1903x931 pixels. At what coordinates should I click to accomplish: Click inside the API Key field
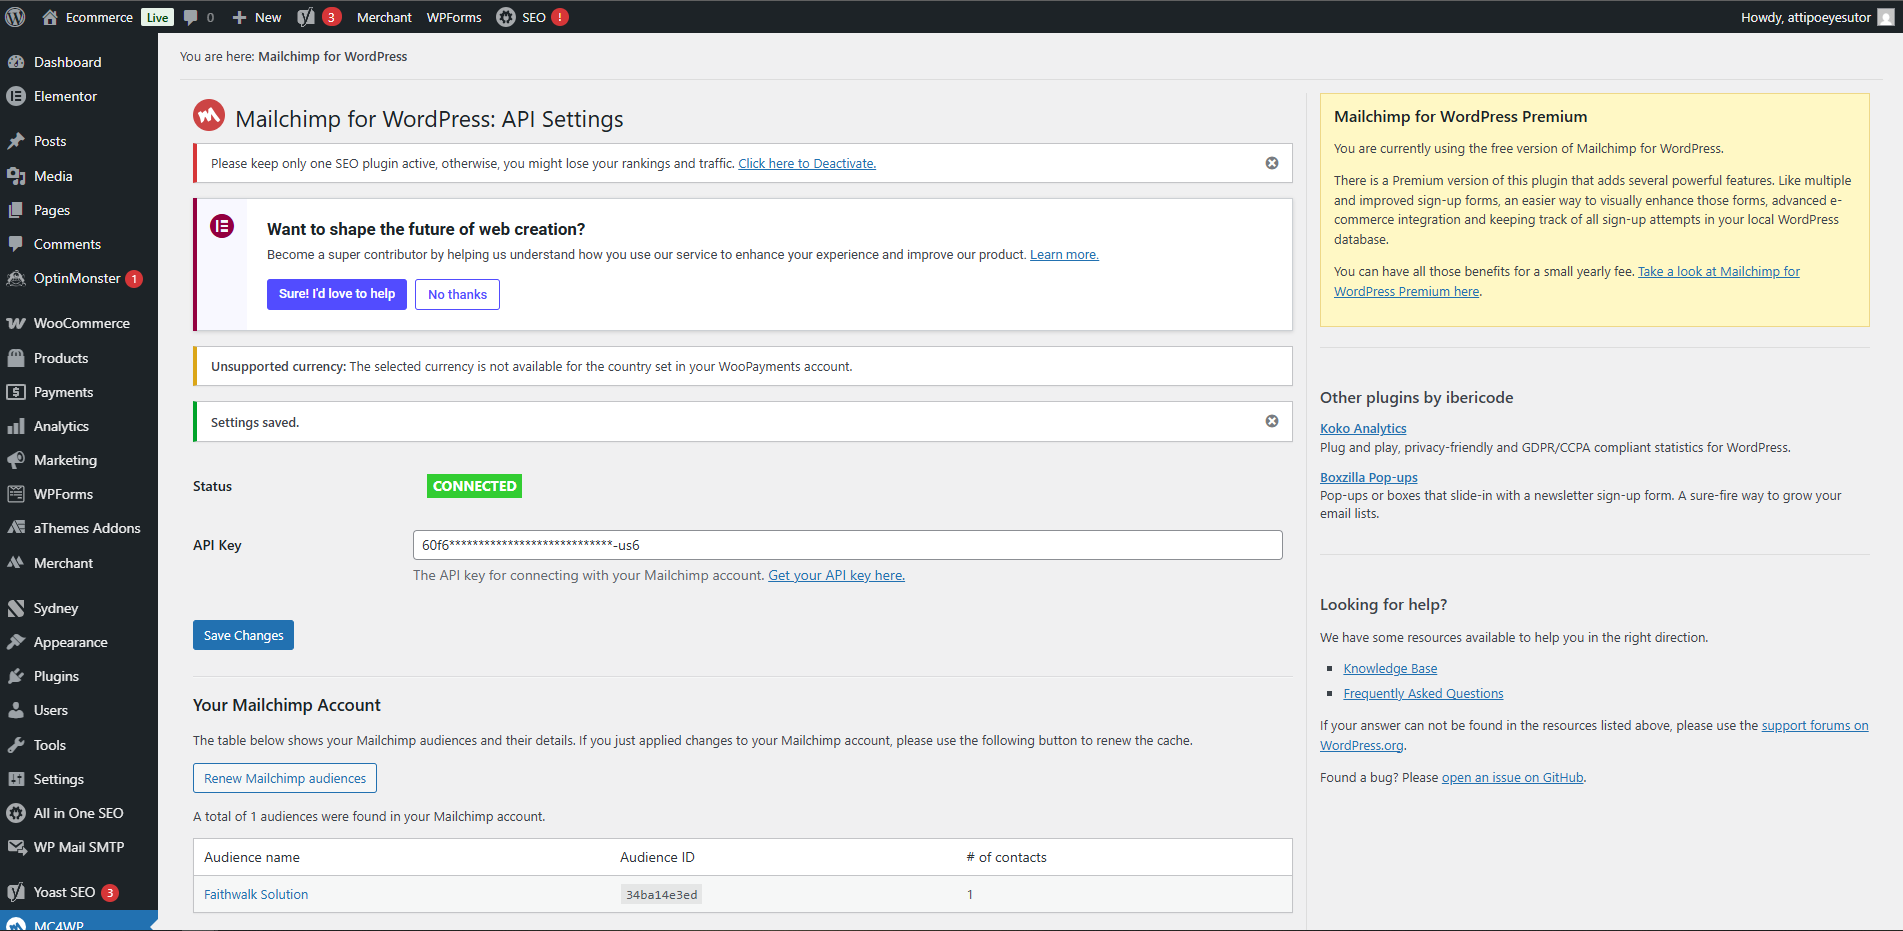(x=847, y=545)
